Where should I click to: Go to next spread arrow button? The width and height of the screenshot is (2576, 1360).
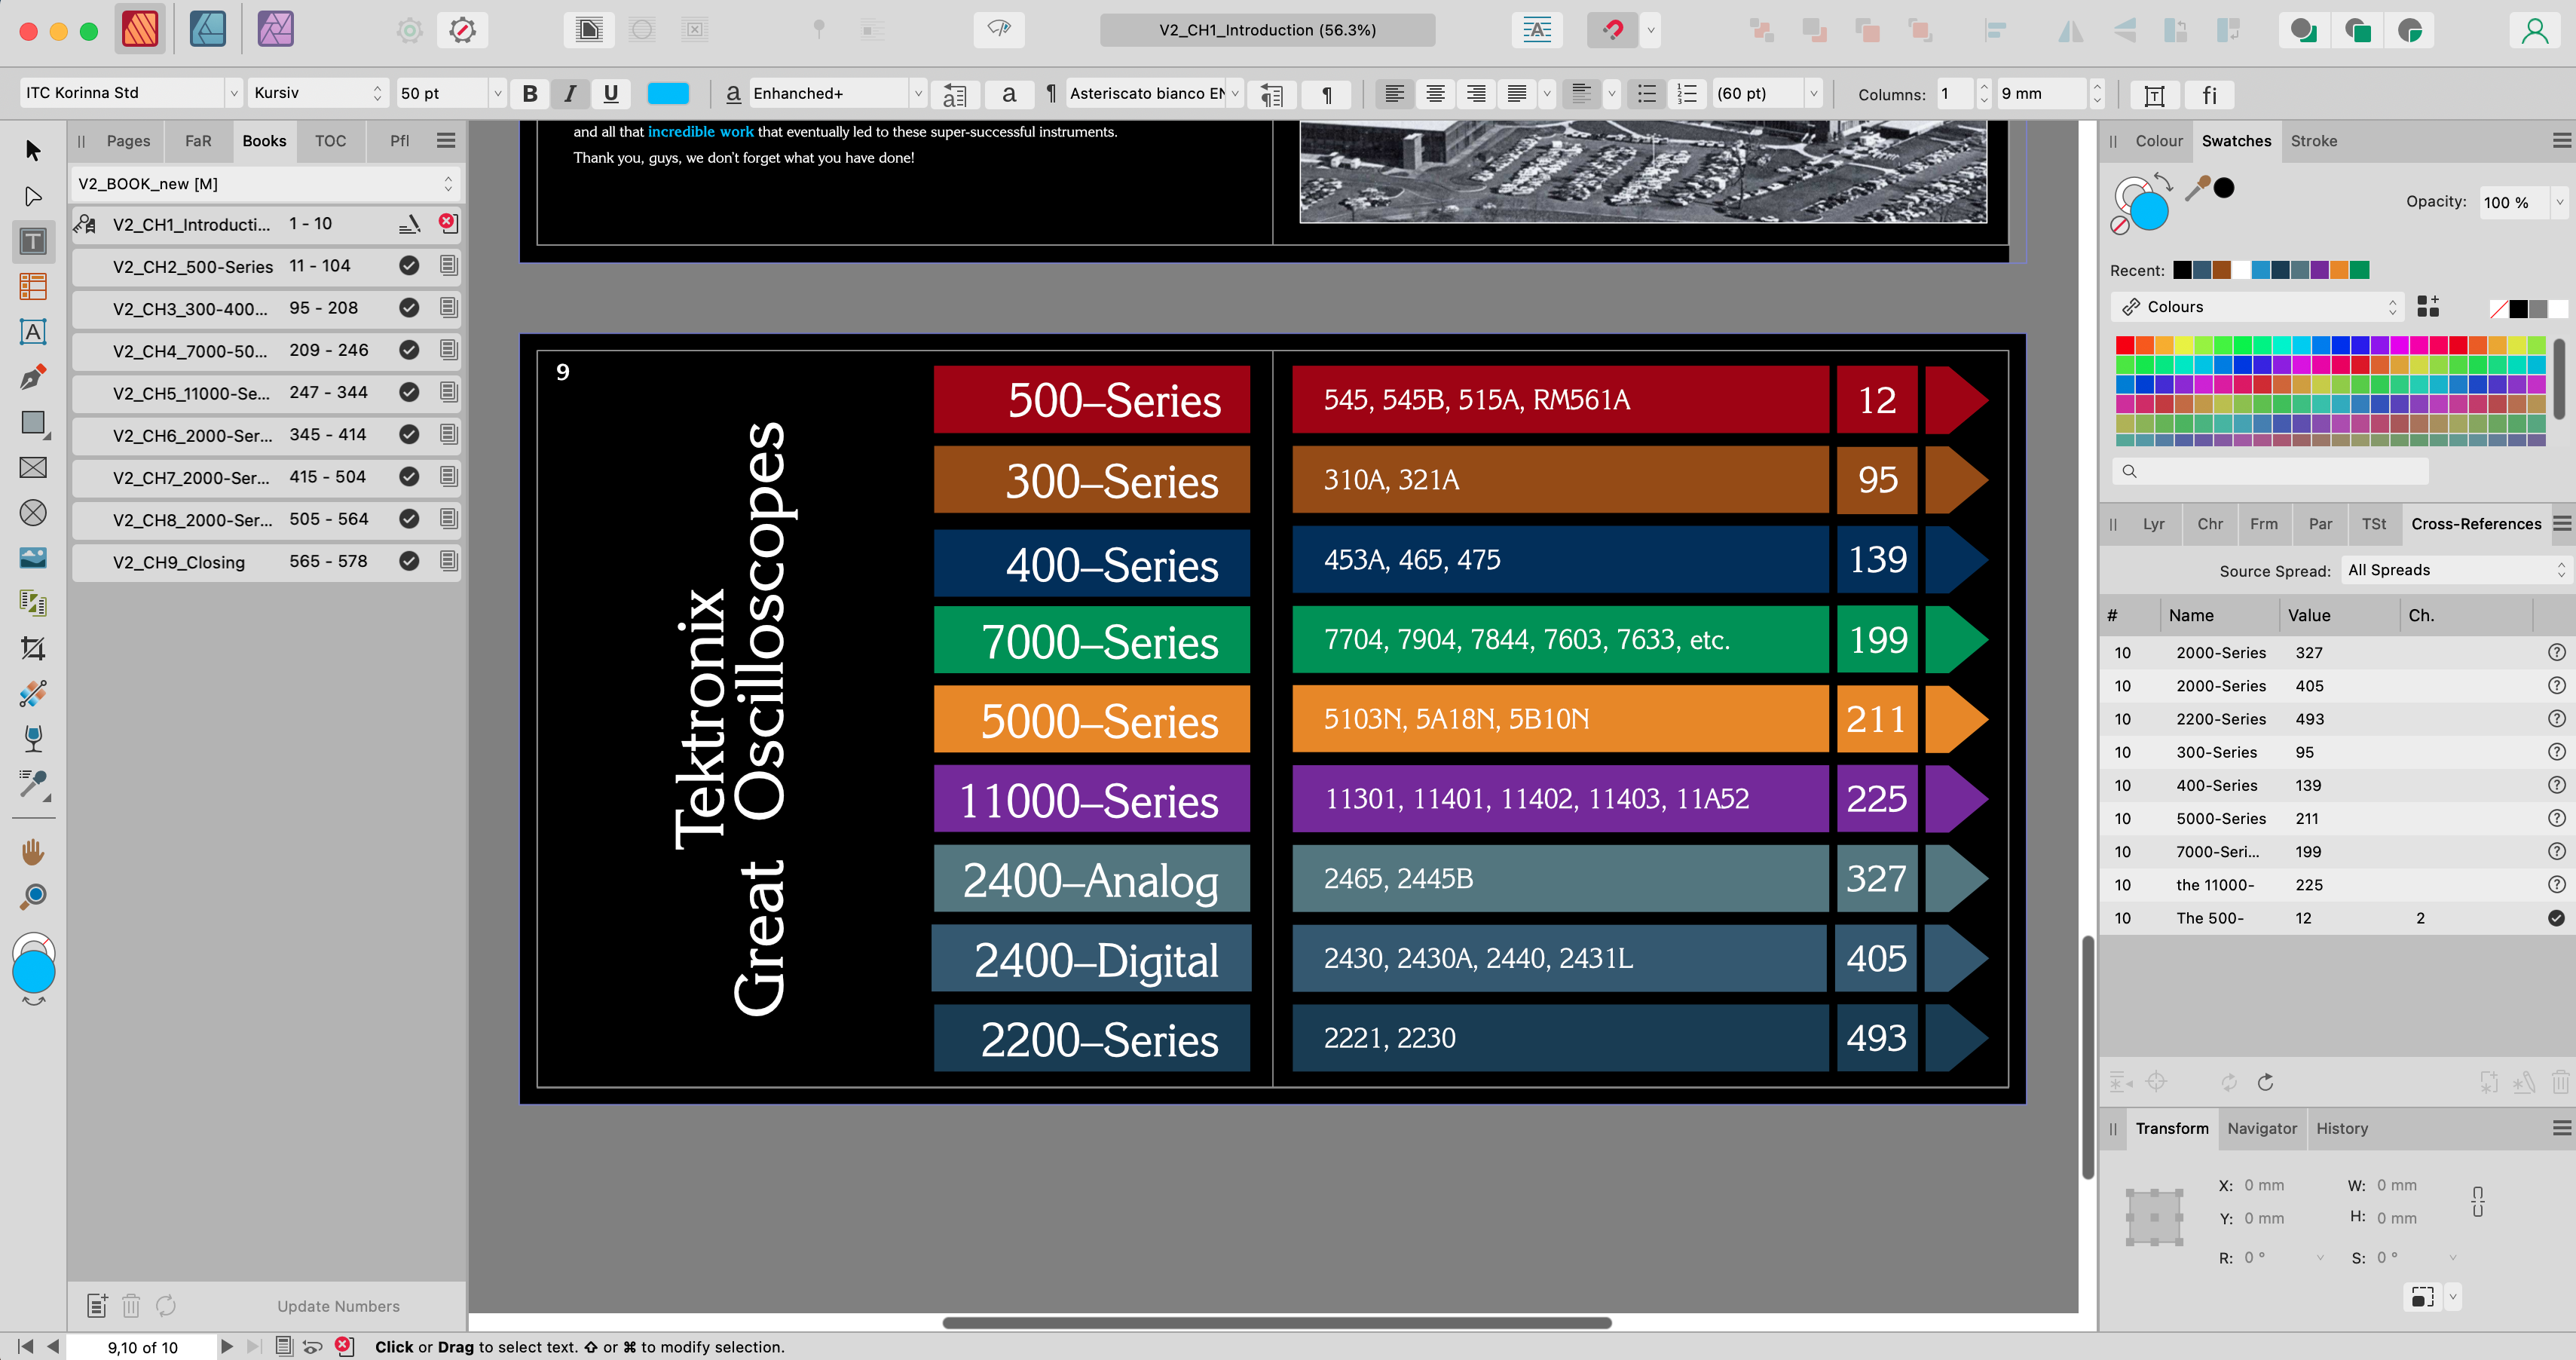coord(226,1347)
